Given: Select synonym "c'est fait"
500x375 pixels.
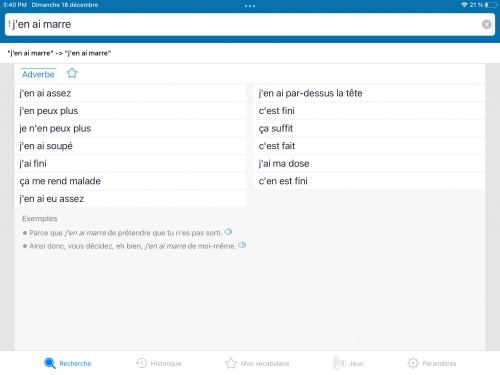Looking at the screenshot, I should 369,146.
